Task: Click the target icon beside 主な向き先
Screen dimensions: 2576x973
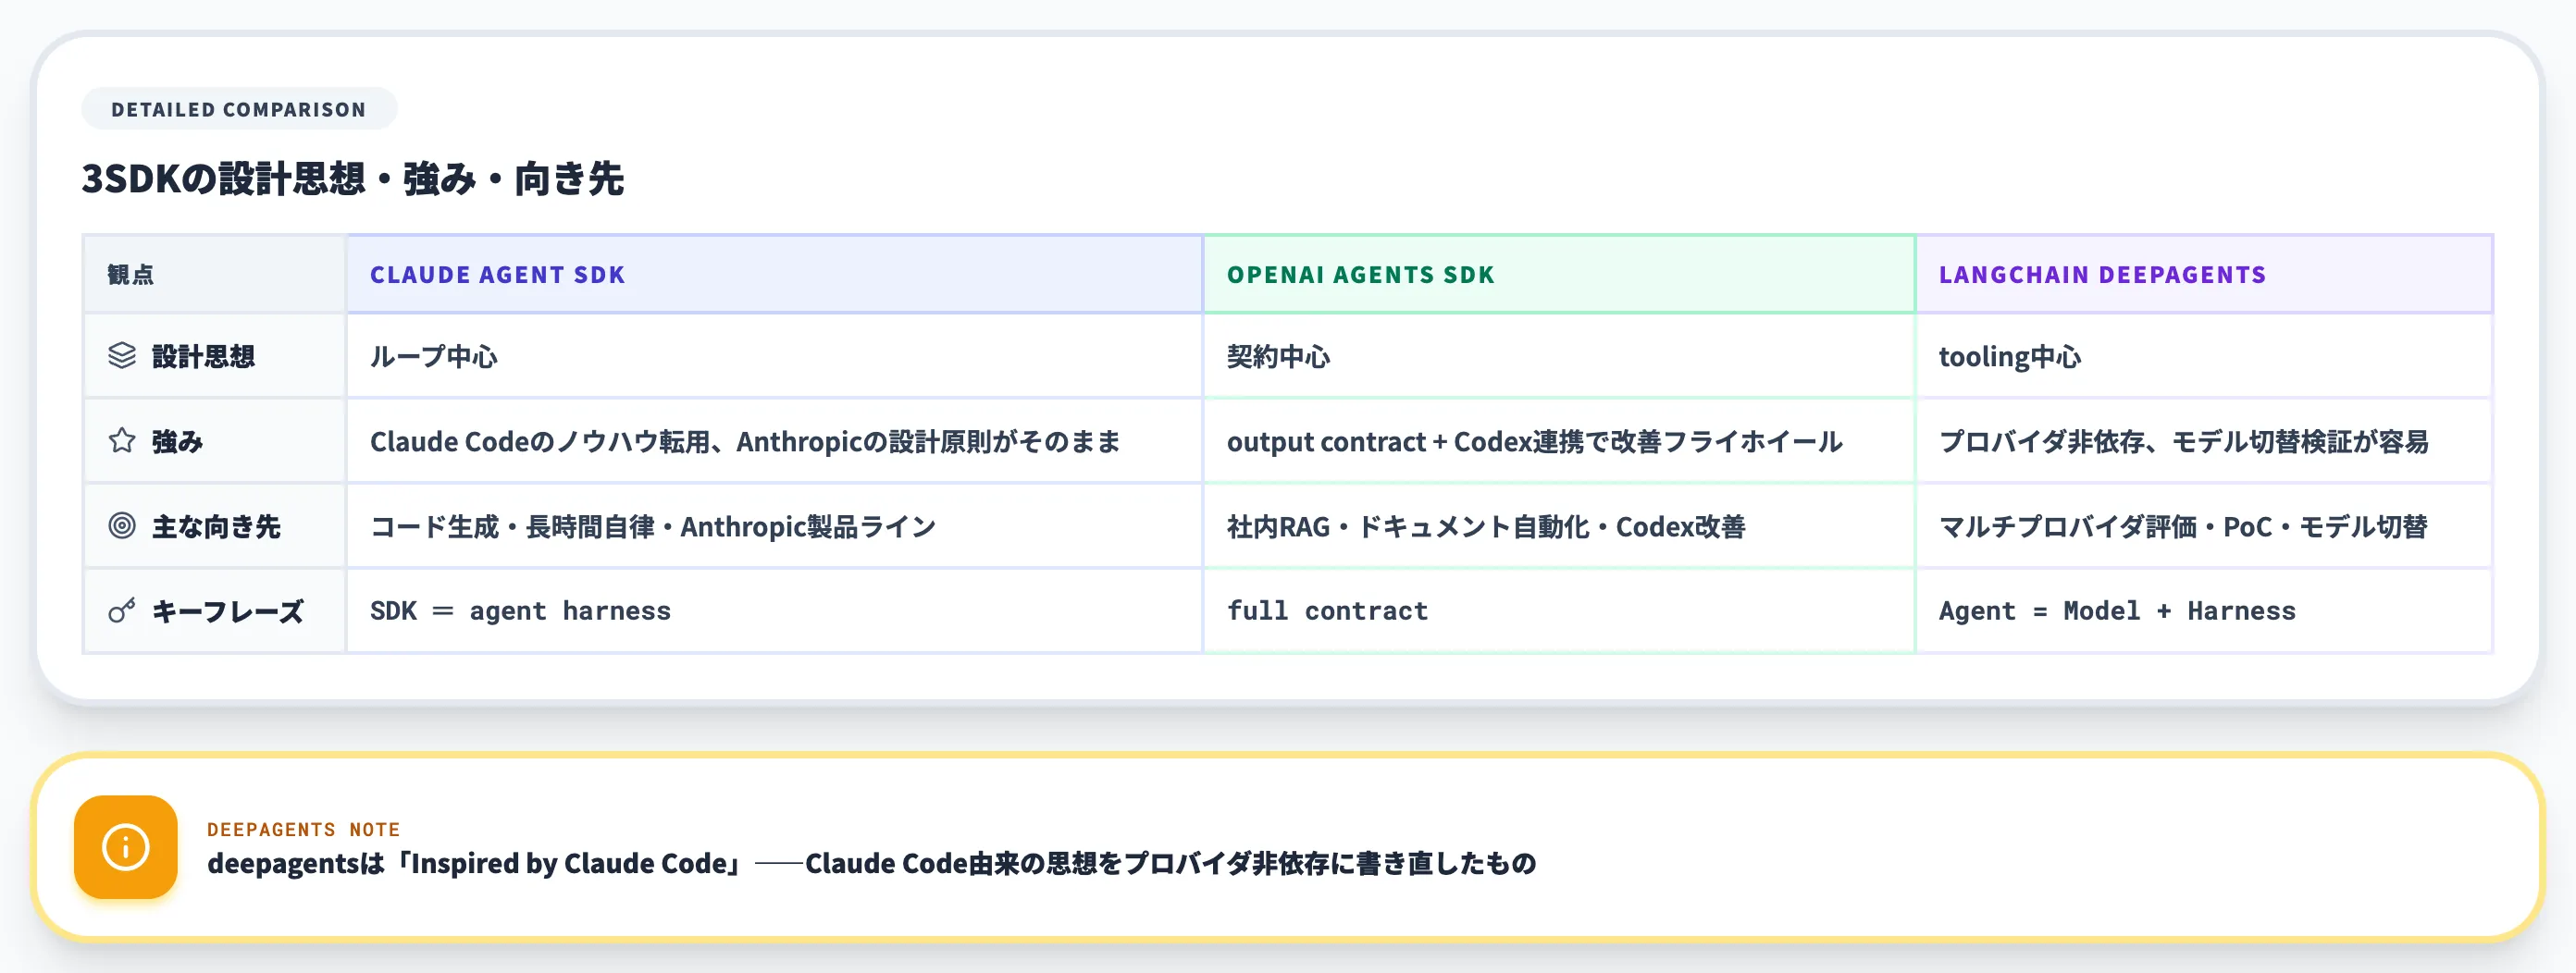Action: click(x=122, y=526)
